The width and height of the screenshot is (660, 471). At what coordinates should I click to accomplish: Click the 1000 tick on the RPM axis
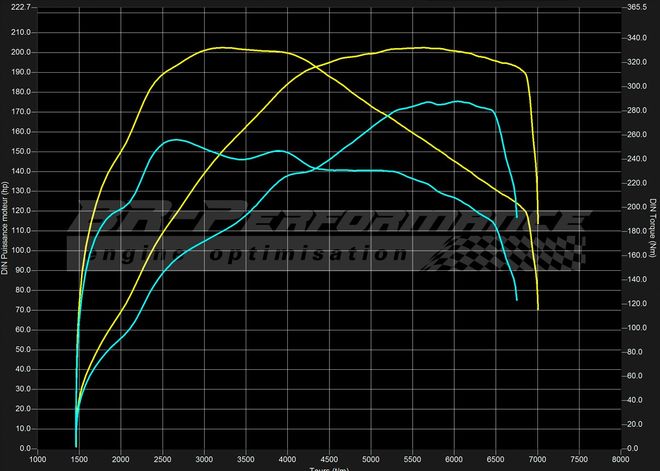pyautogui.click(x=38, y=459)
